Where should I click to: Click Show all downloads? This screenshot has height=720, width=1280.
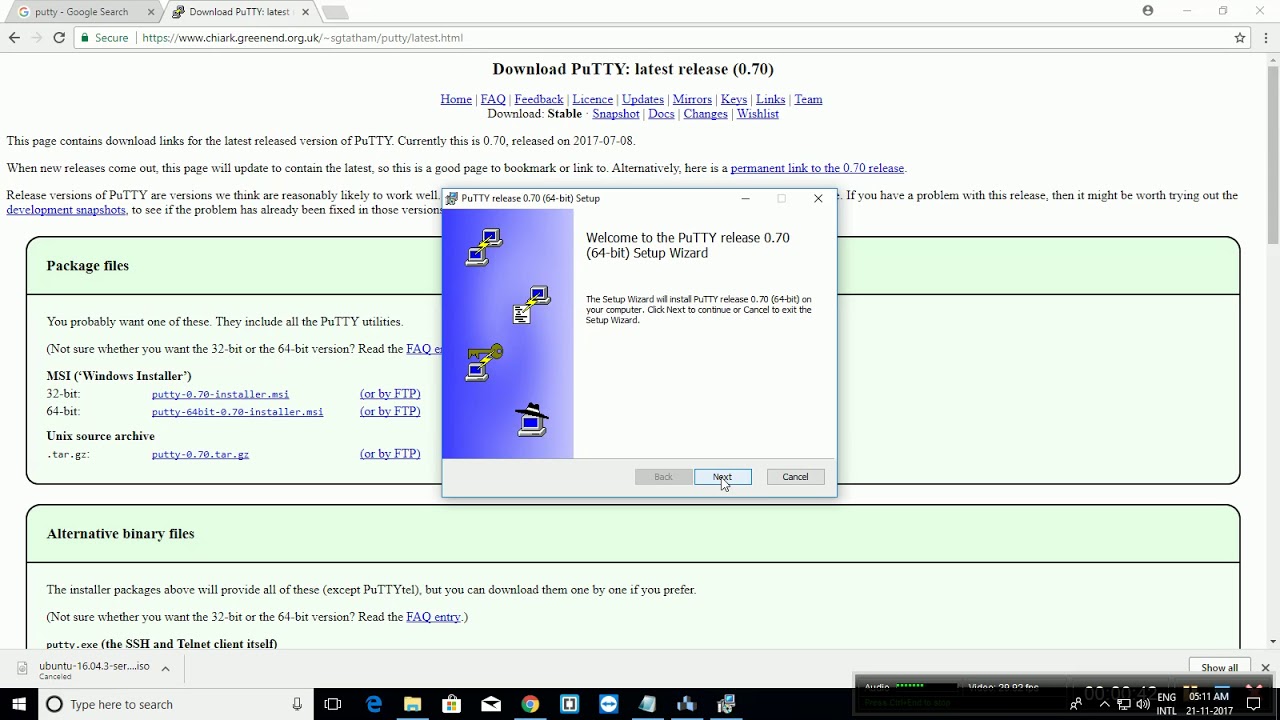point(1219,668)
